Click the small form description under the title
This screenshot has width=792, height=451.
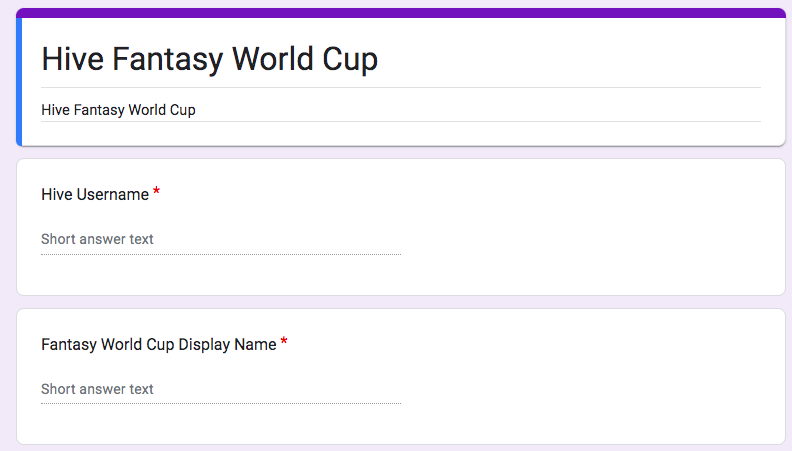pyautogui.click(x=118, y=110)
